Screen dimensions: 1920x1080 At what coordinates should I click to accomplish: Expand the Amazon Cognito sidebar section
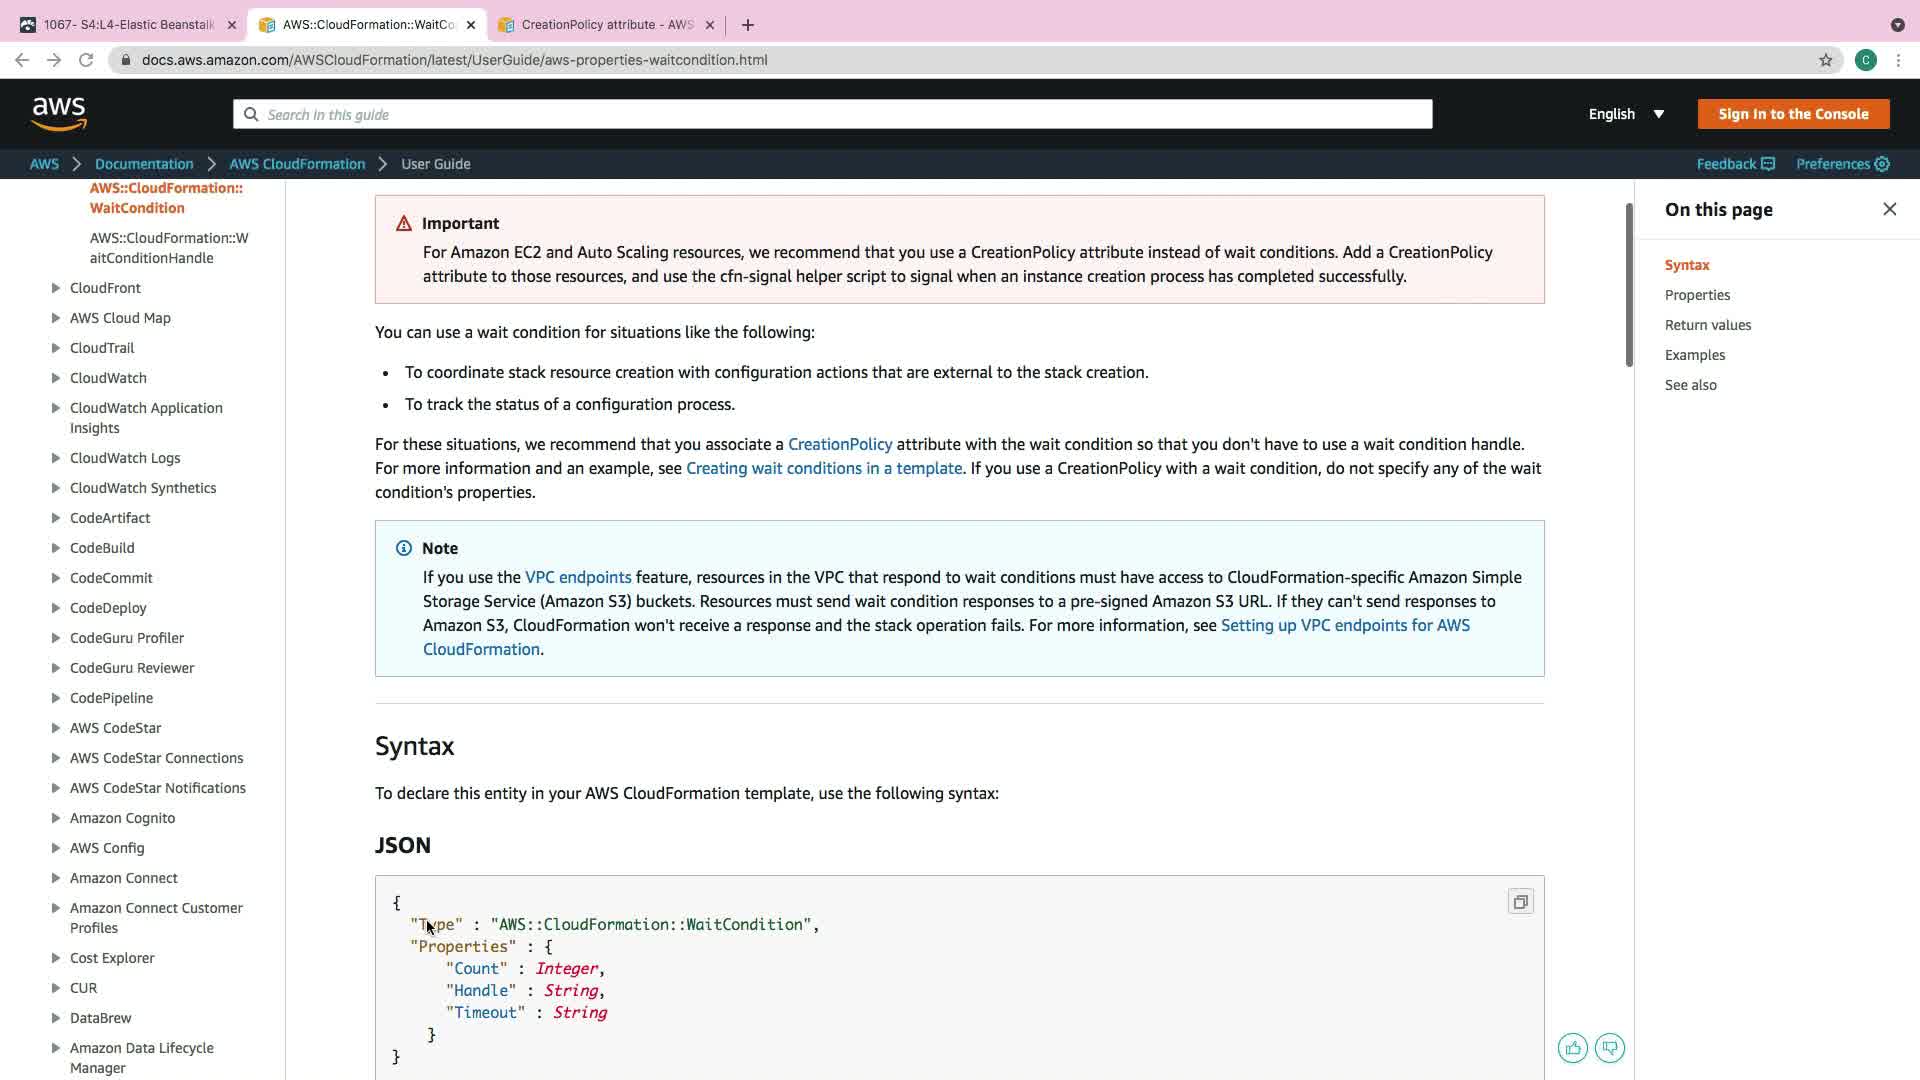click(x=56, y=818)
